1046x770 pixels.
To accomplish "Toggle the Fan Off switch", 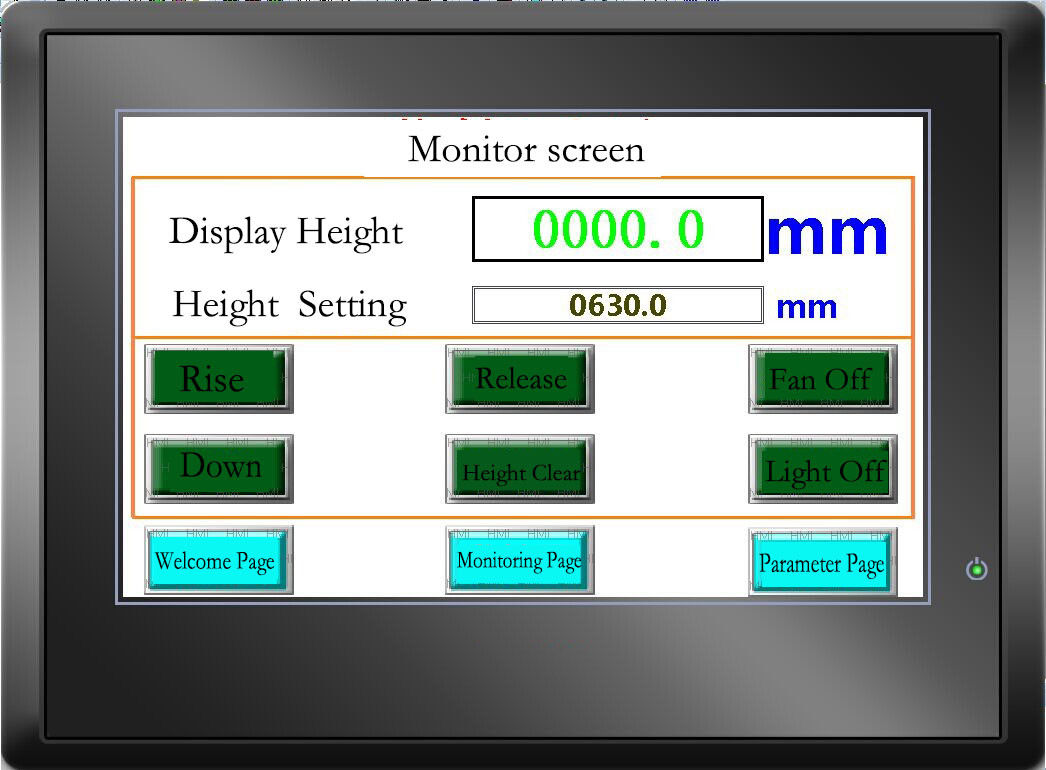I will 822,379.
